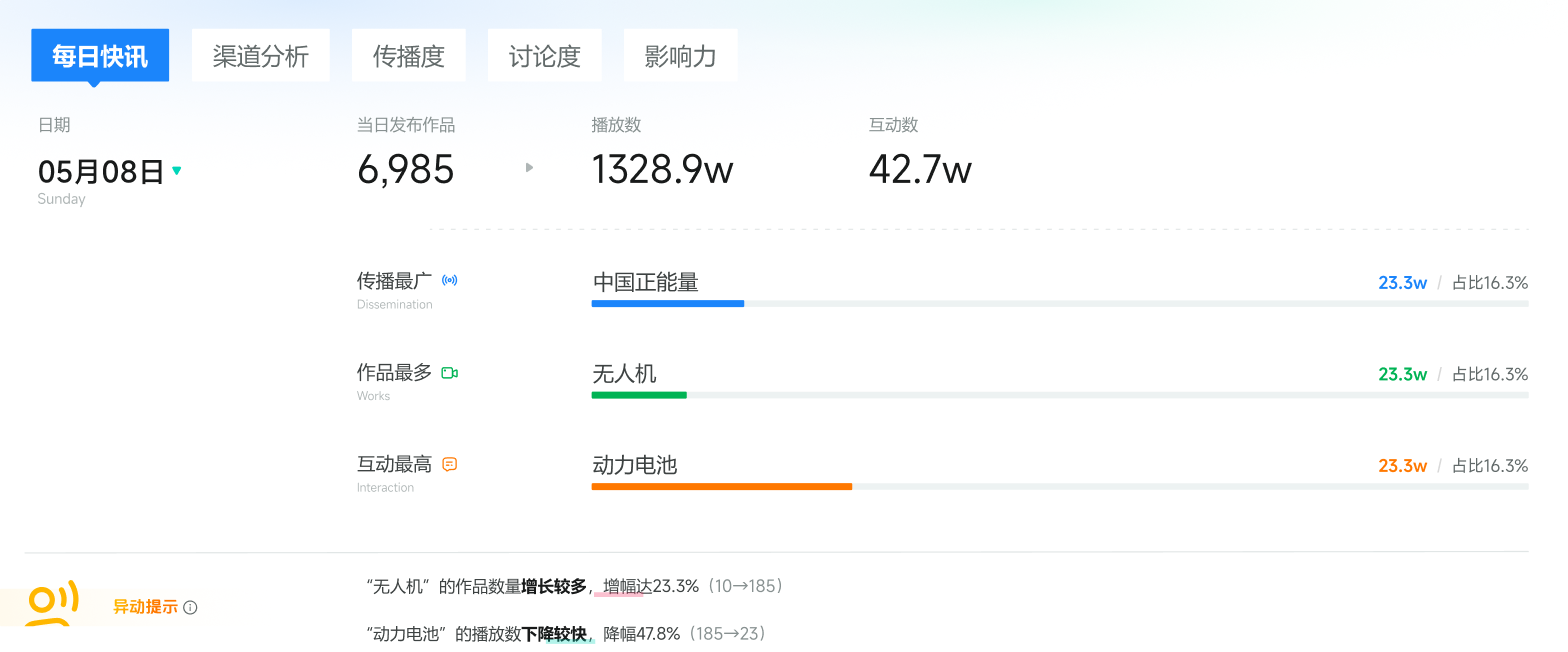The height and width of the screenshot is (652, 1568).
Task: Click the yellow alert mascot icon
Action: 51,607
